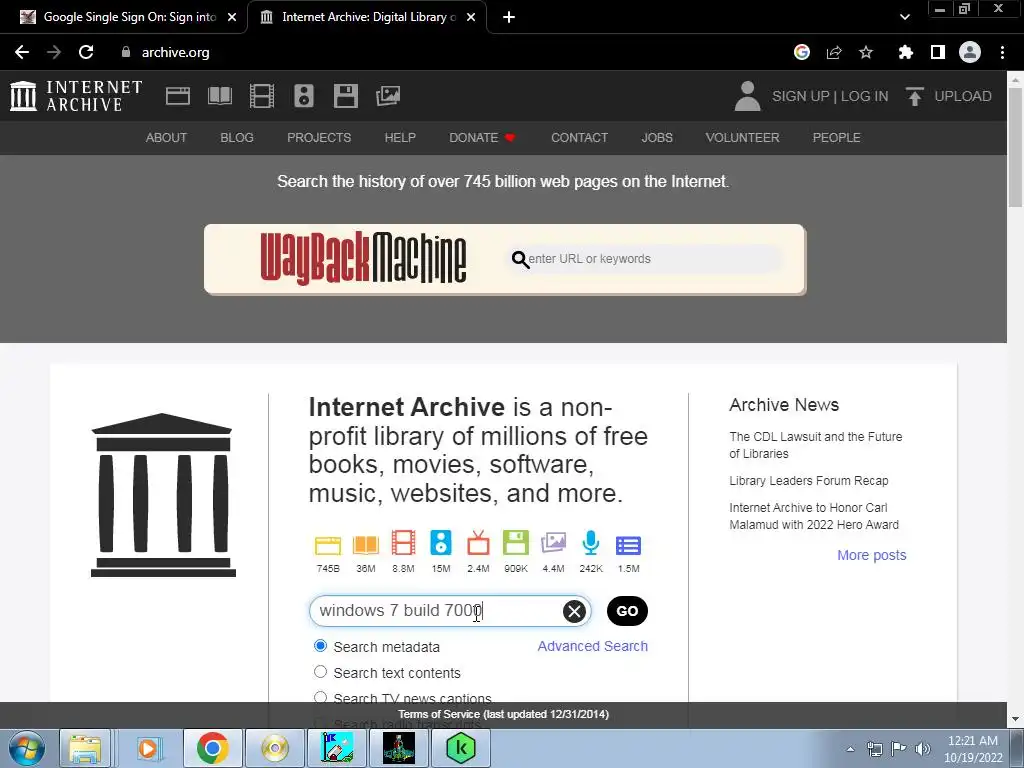This screenshot has width=1024, height=768.
Task: Click the Wayback Machine search magnifier icon
Action: (520, 259)
